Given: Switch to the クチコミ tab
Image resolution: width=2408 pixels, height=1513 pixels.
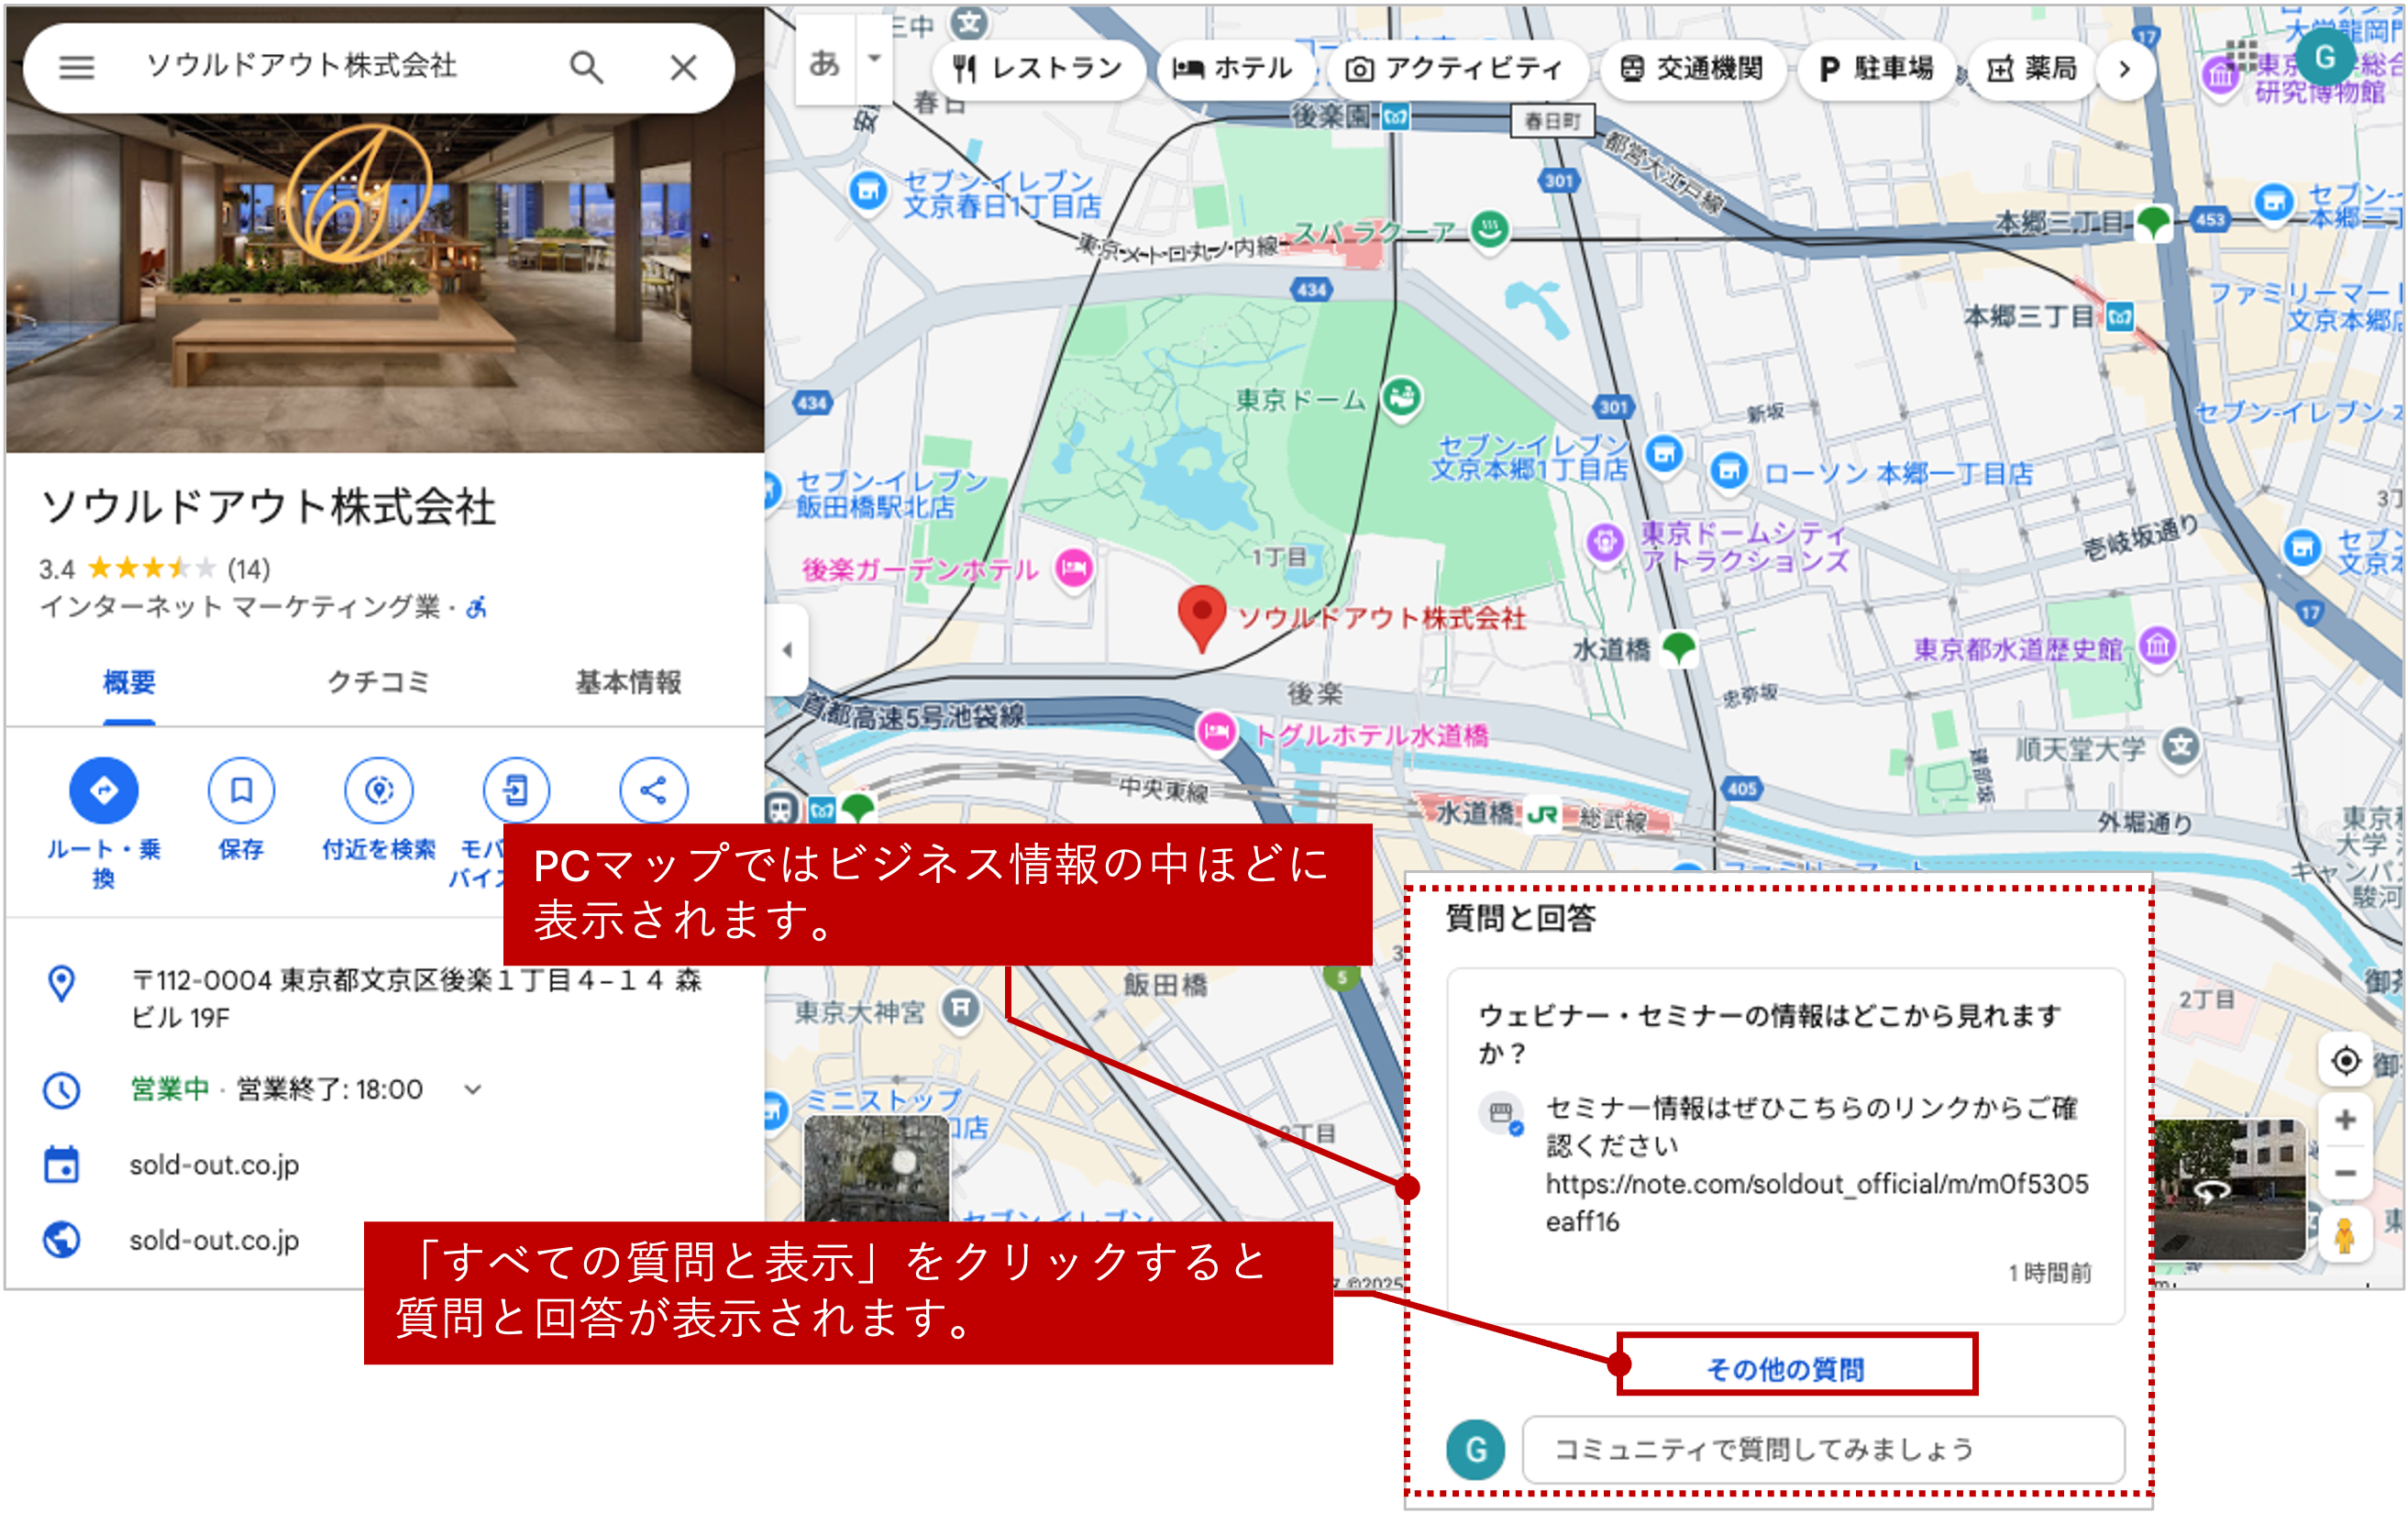Looking at the screenshot, I should pyautogui.click(x=379, y=682).
